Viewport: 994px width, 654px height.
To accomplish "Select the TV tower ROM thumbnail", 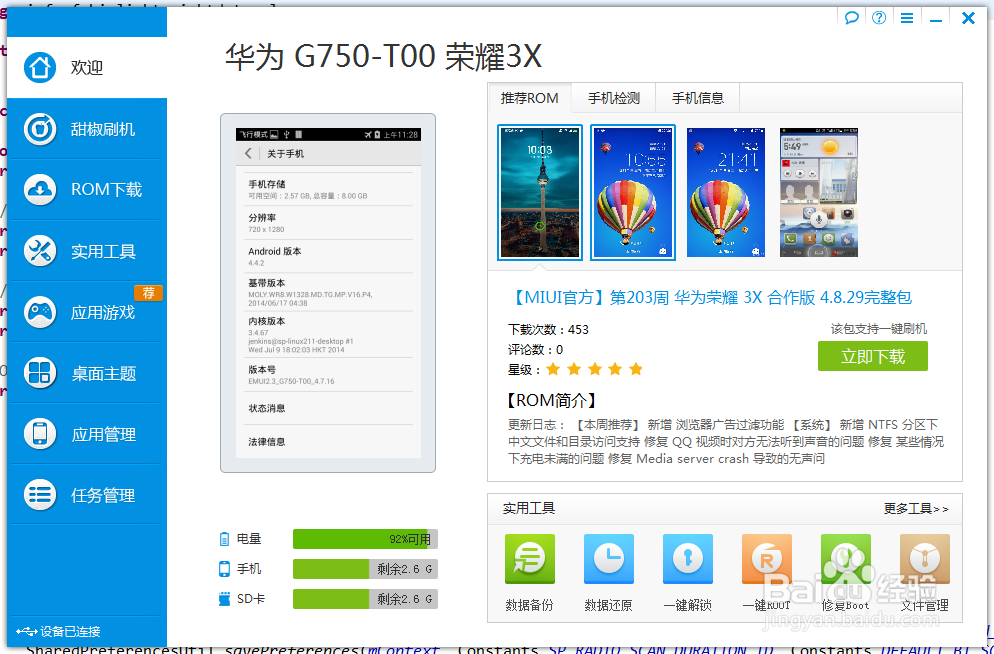I will click(x=539, y=193).
